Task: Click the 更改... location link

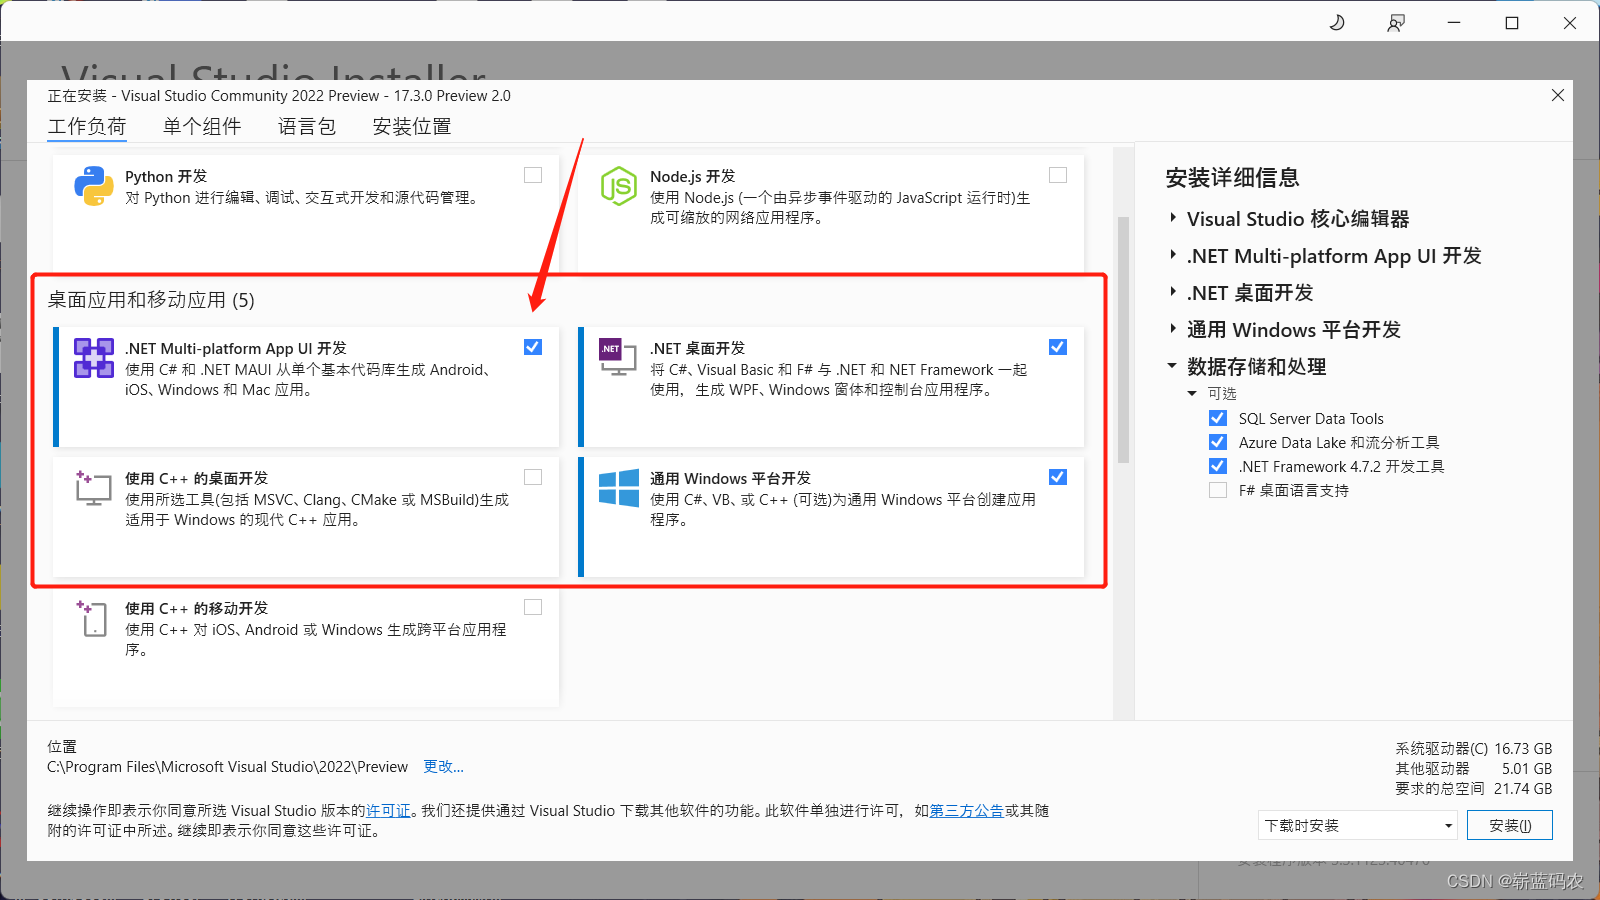Action: 443,767
